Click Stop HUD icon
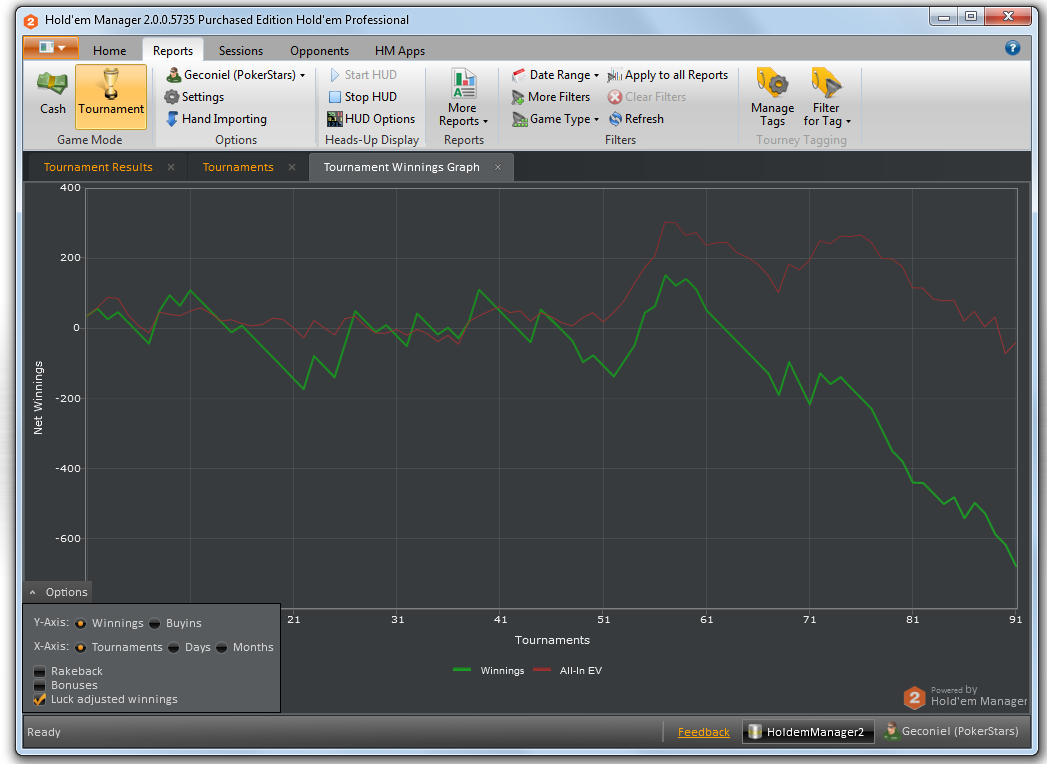 335,97
